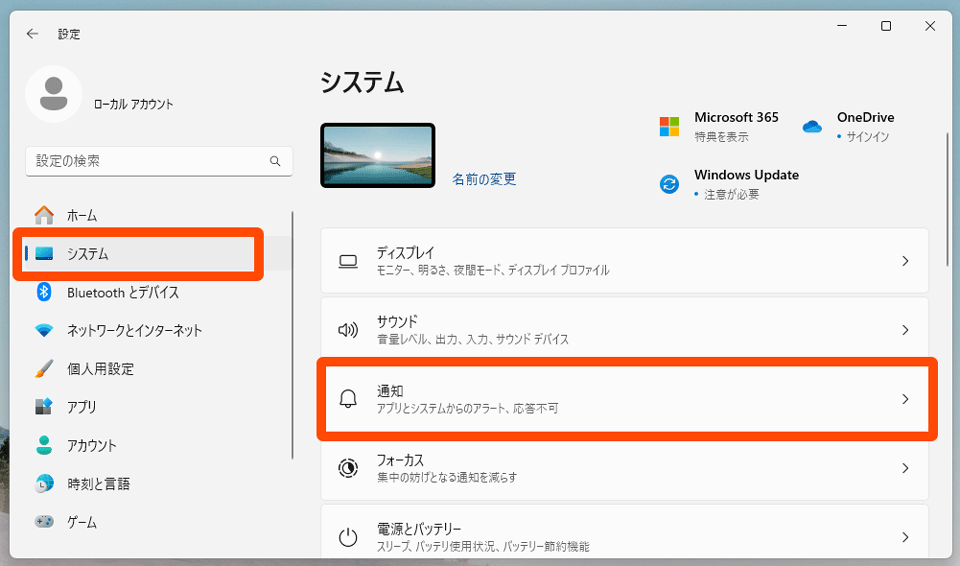Screen dimensions: 960x566
Task: Click the システム monitor icon in sidebar
Action: 44,254
